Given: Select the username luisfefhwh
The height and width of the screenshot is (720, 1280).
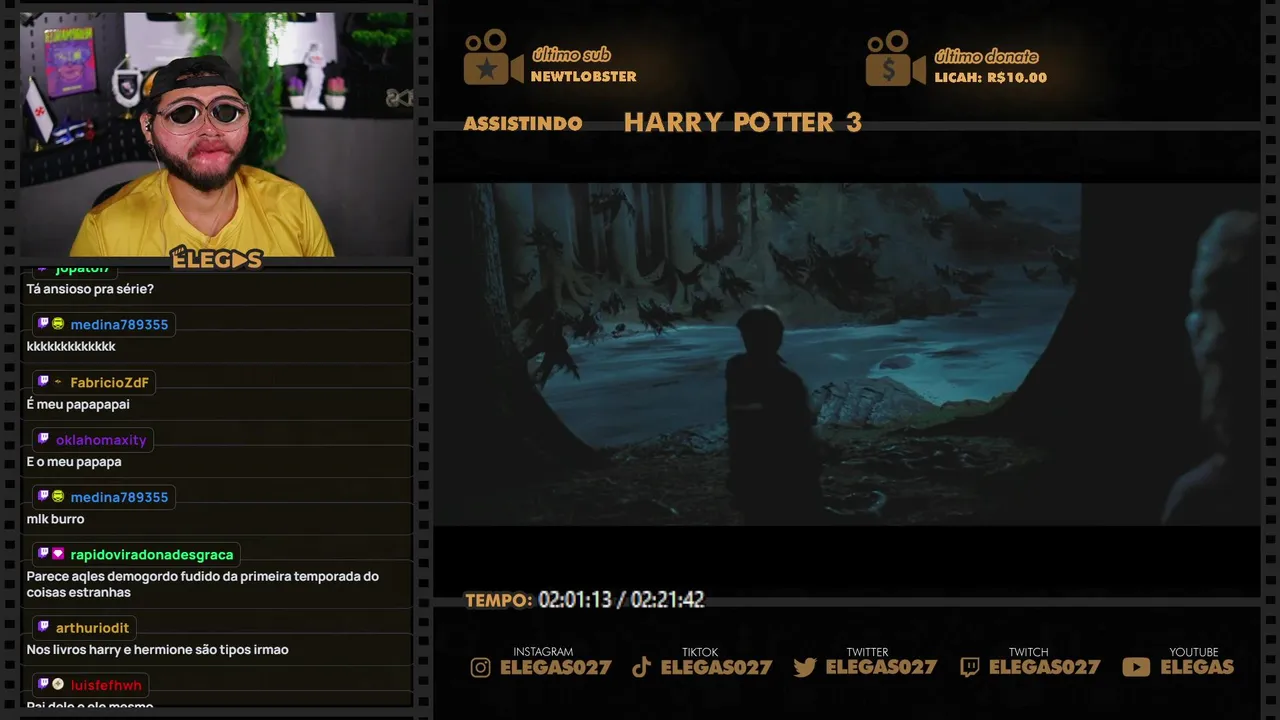Looking at the screenshot, I should pyautogui.click(x=106, y=685).
